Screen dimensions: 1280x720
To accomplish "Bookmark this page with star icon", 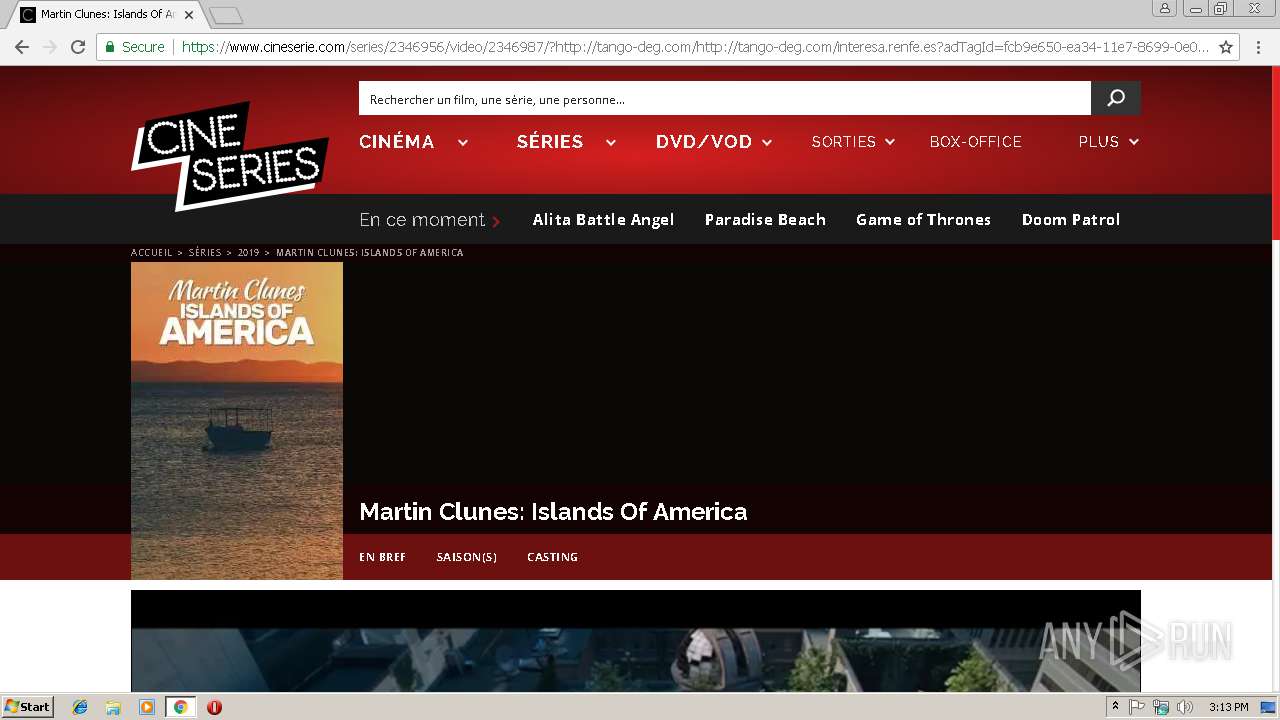I will pos(1226,47).
